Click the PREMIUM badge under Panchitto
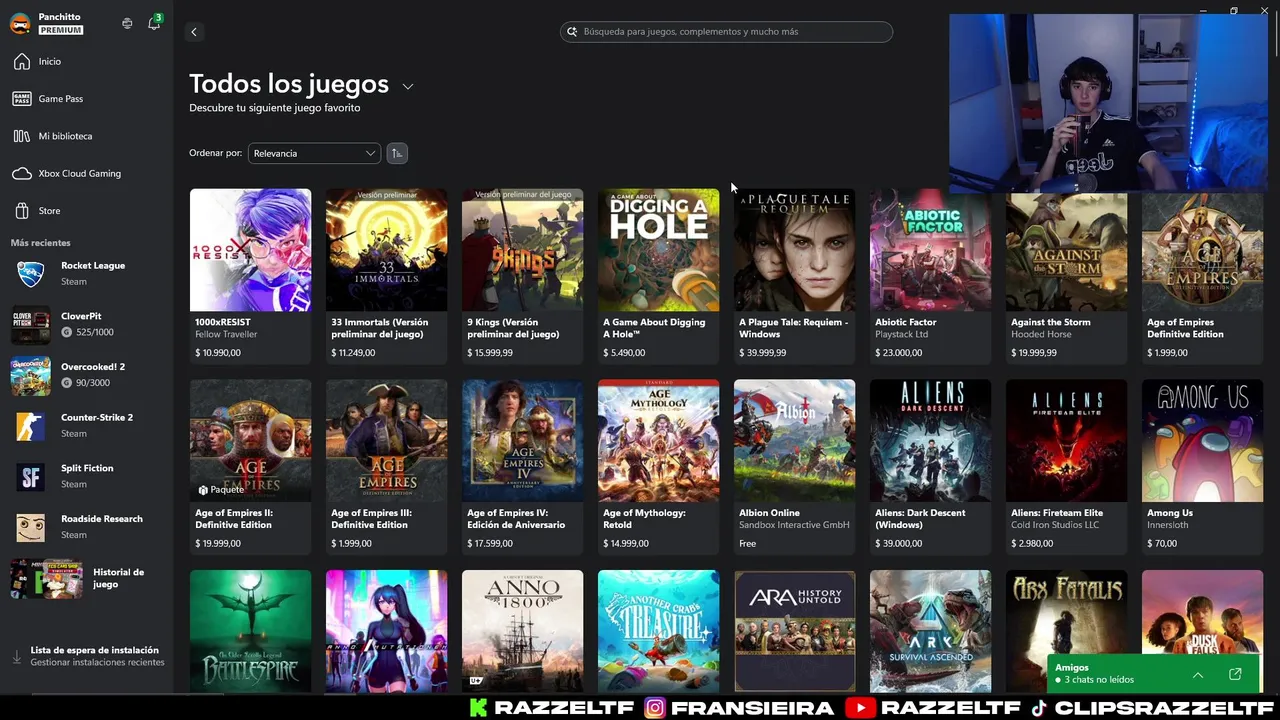1280x720 pixels. (x=60, y=30)
